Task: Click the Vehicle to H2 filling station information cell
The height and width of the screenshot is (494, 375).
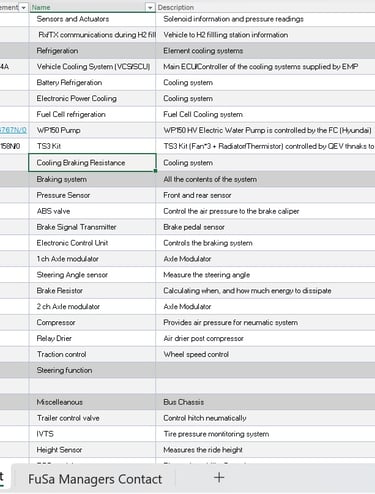Action: tap(265, 35)
